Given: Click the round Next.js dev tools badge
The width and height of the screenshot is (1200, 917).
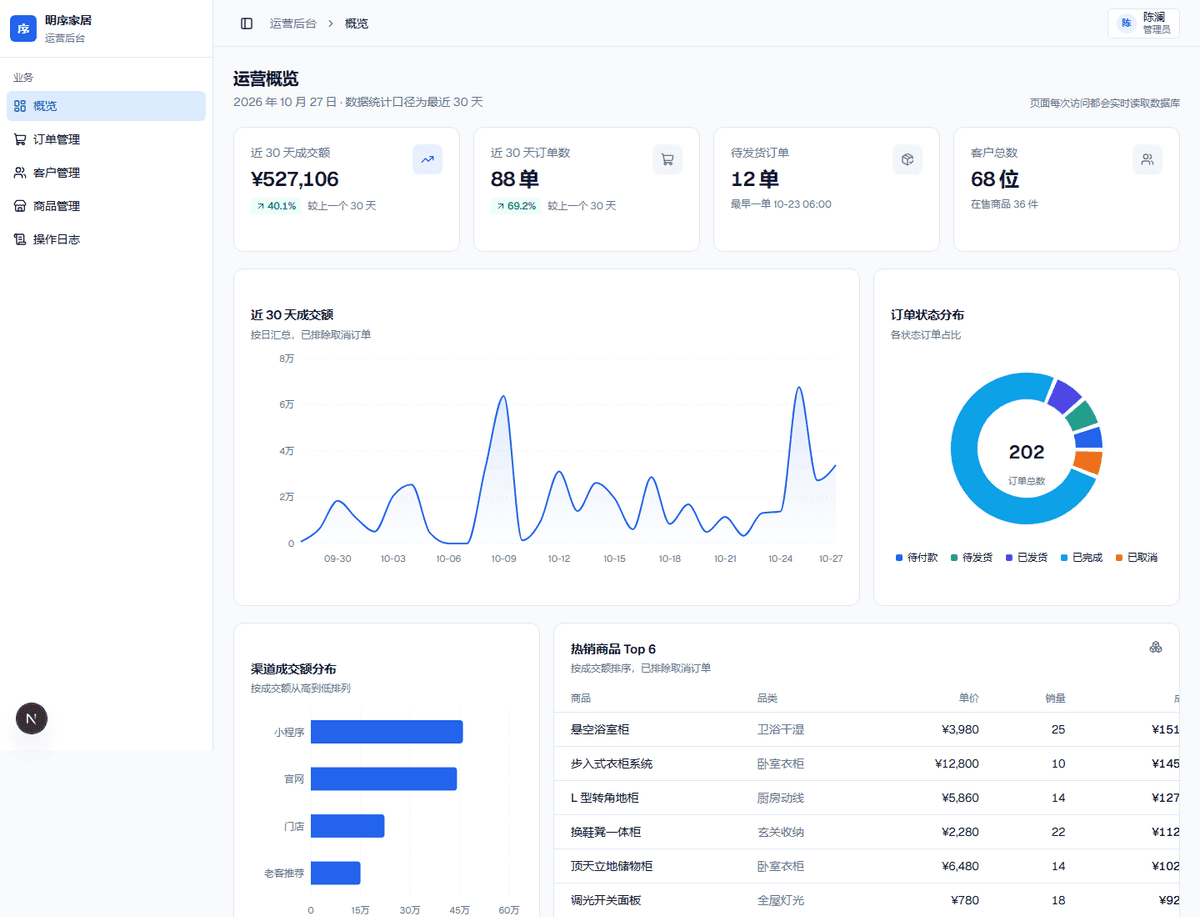Looking at the screenshot, I should coord(32,718).
